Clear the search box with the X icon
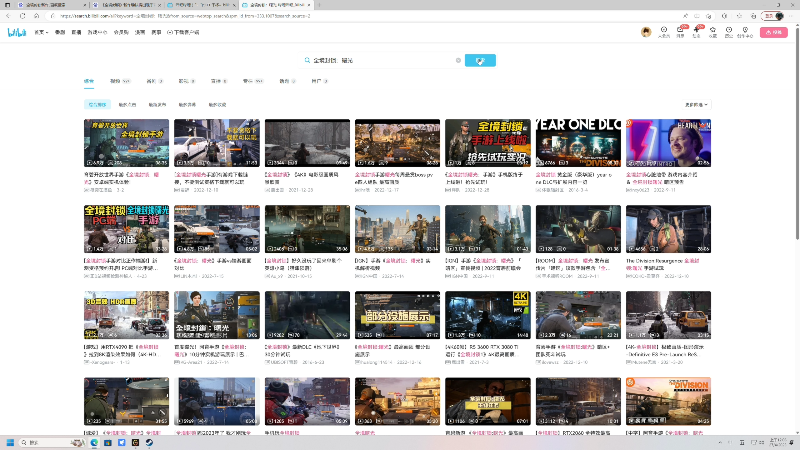This screenshot has height=450, width=800. click(x=458, y=60)
